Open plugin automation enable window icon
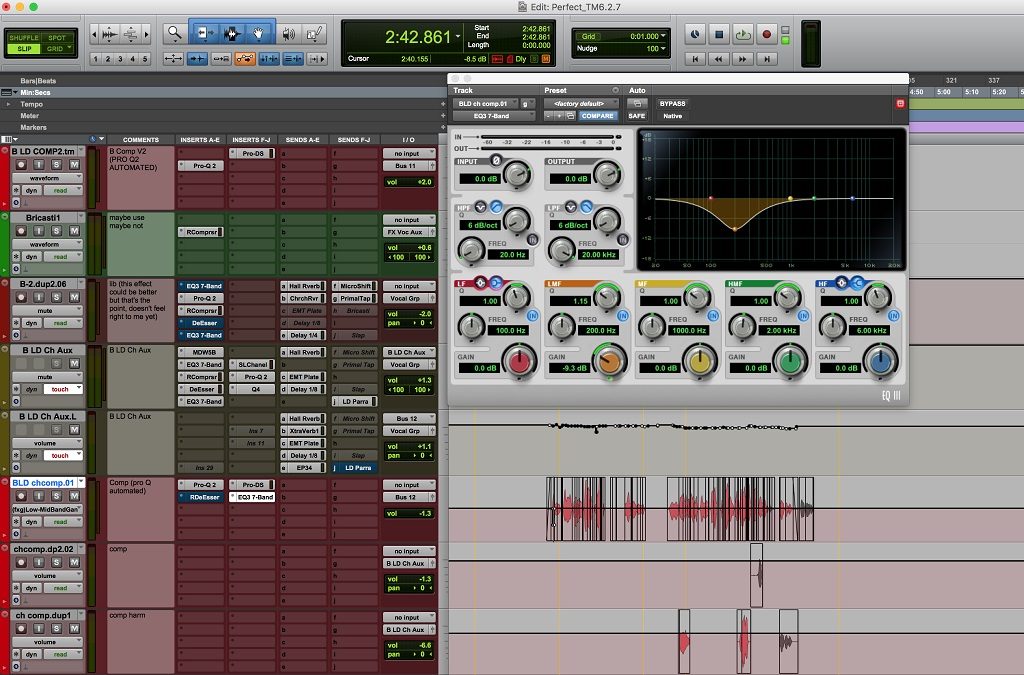 point(637,103)
